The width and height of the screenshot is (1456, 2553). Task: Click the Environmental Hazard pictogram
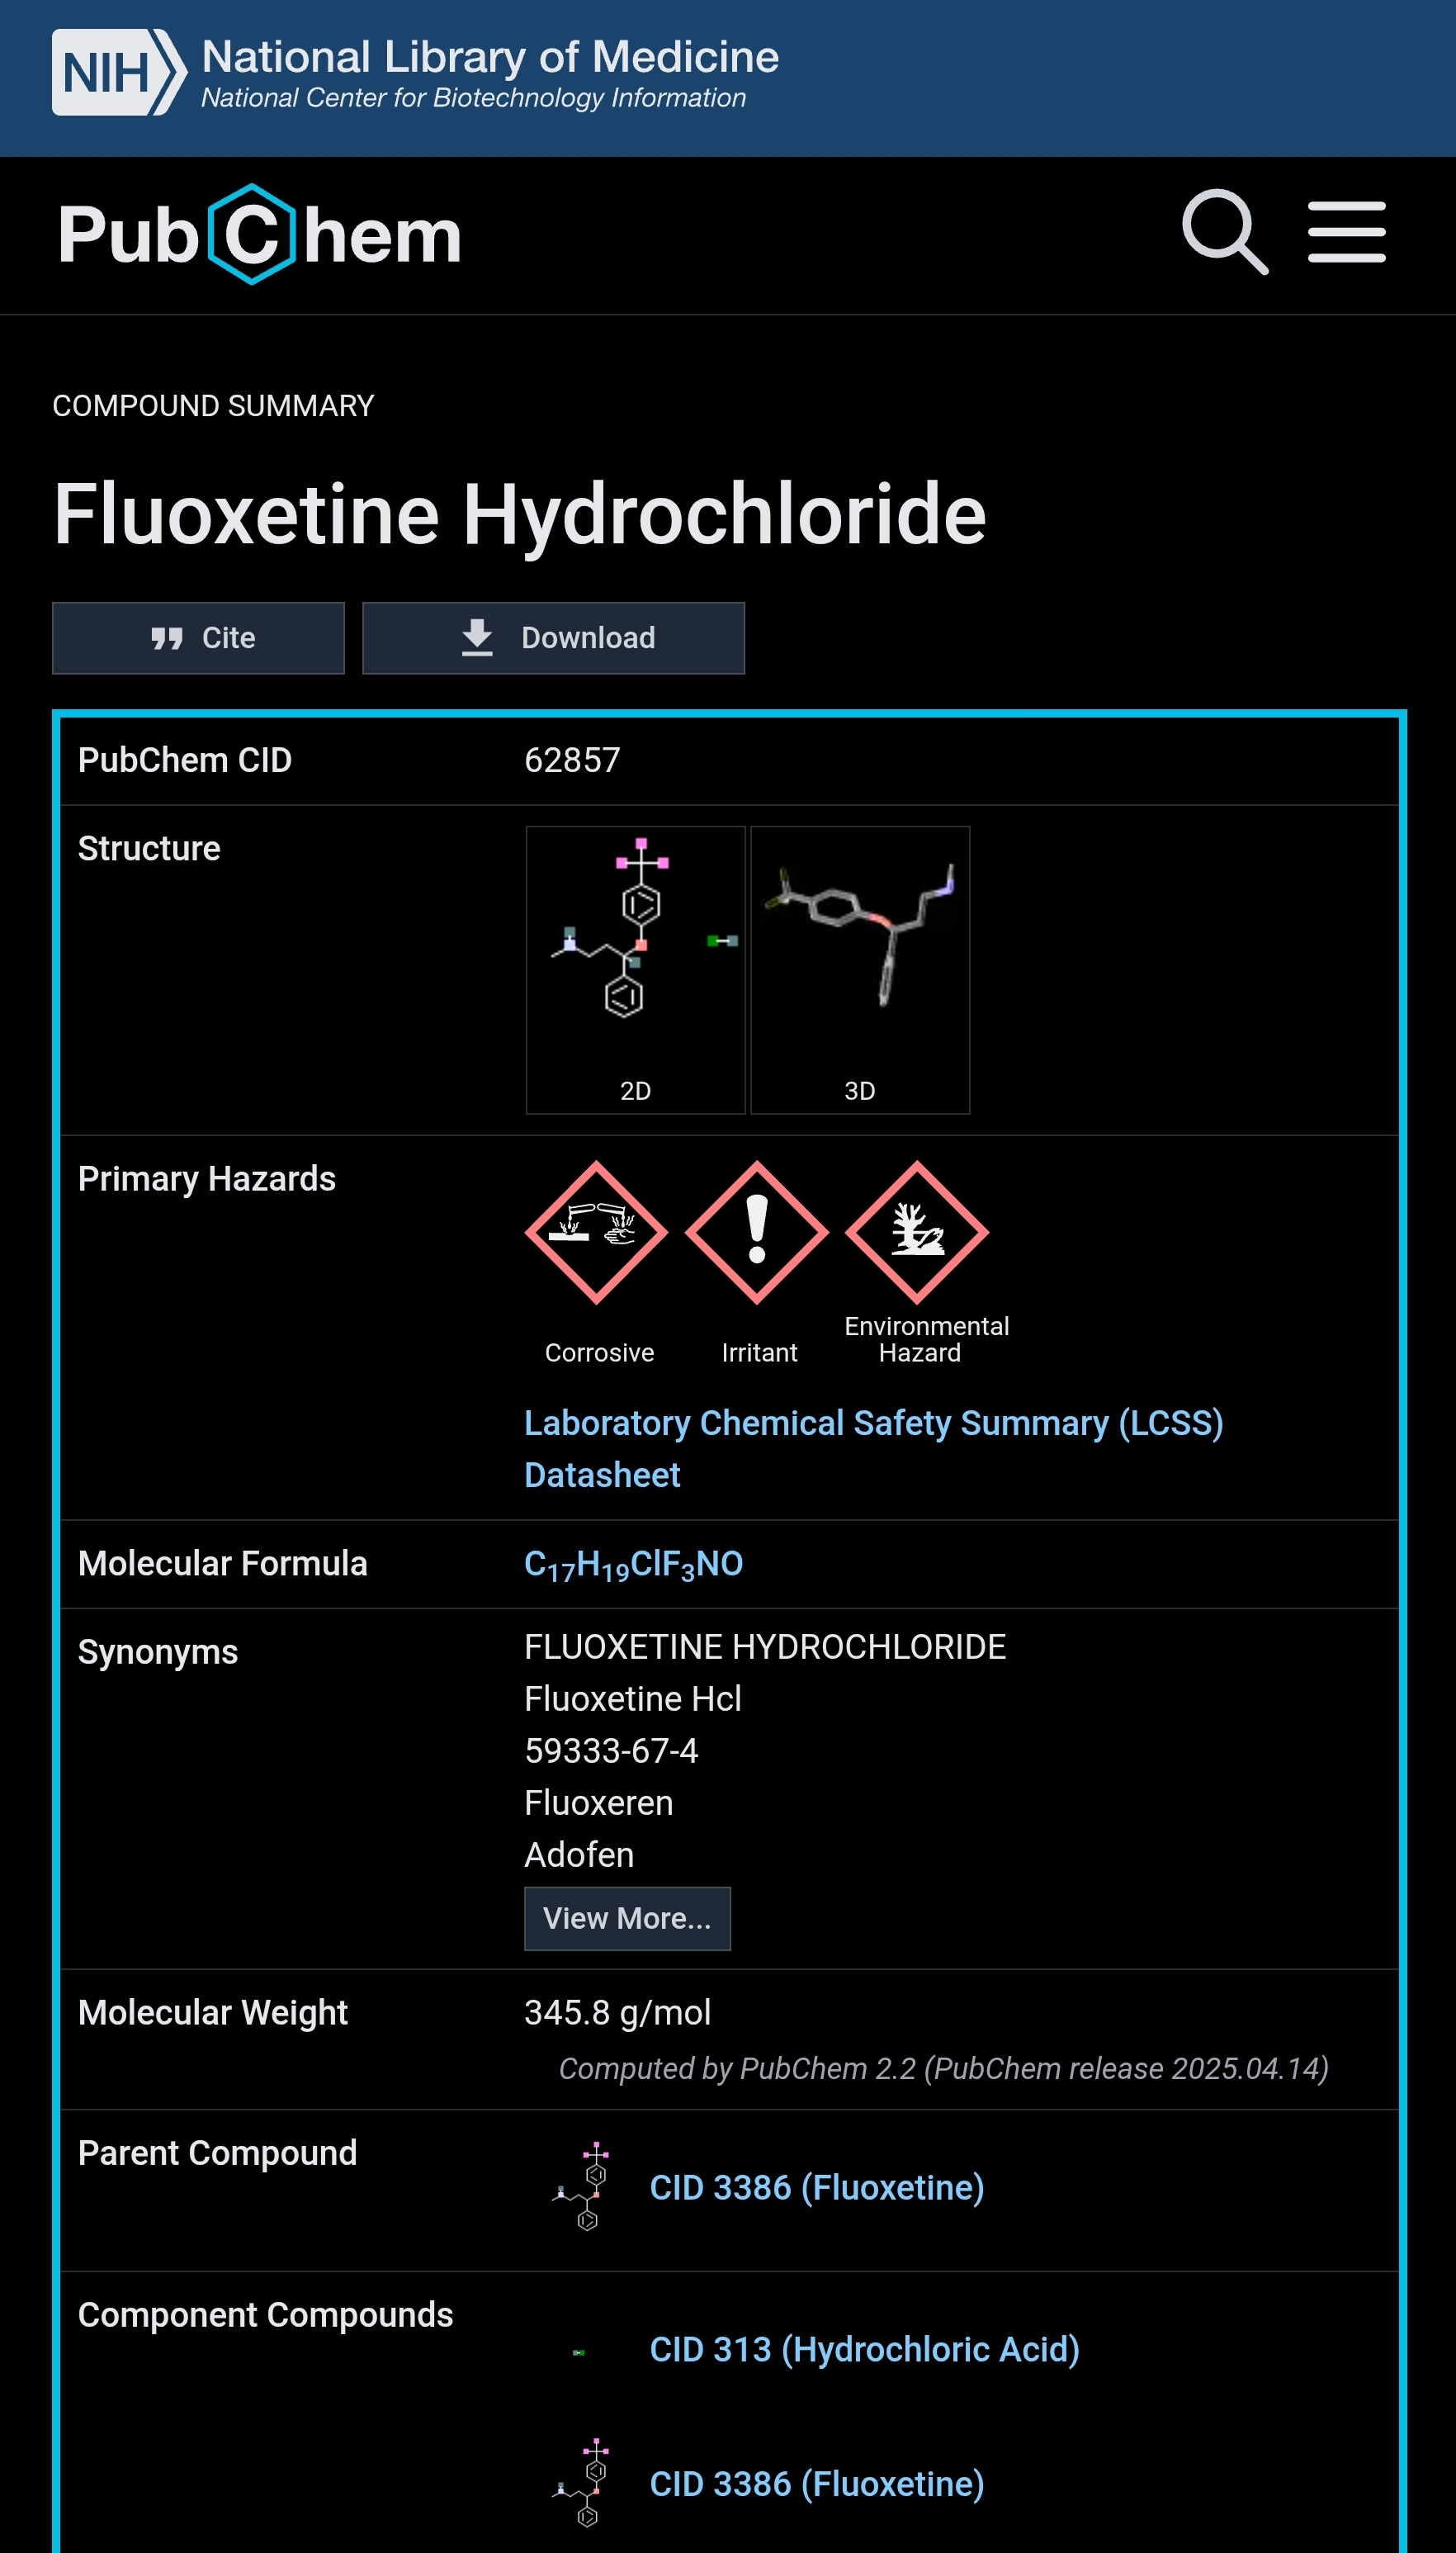(x=917, y=1233)
